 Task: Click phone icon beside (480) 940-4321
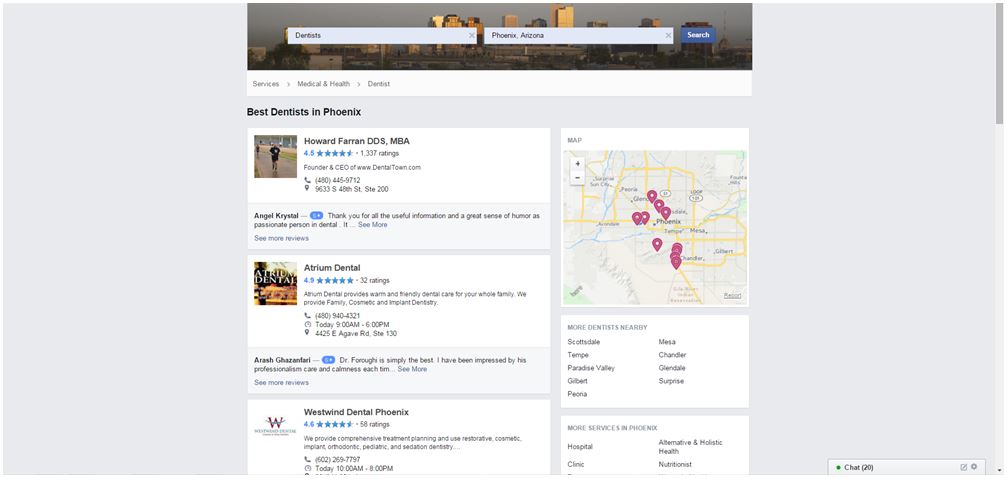coord(307,316)
